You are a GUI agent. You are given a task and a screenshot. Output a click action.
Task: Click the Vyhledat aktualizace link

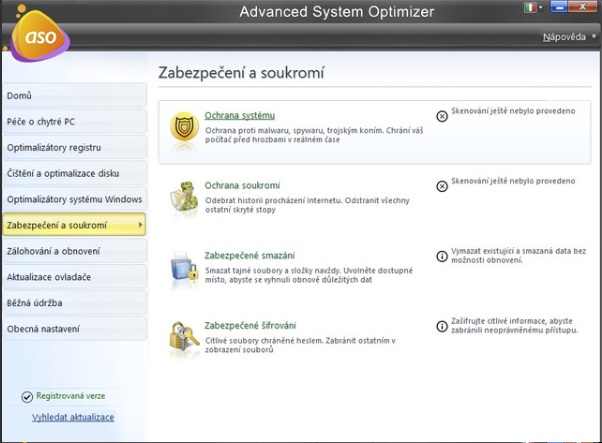coord(73,417)
